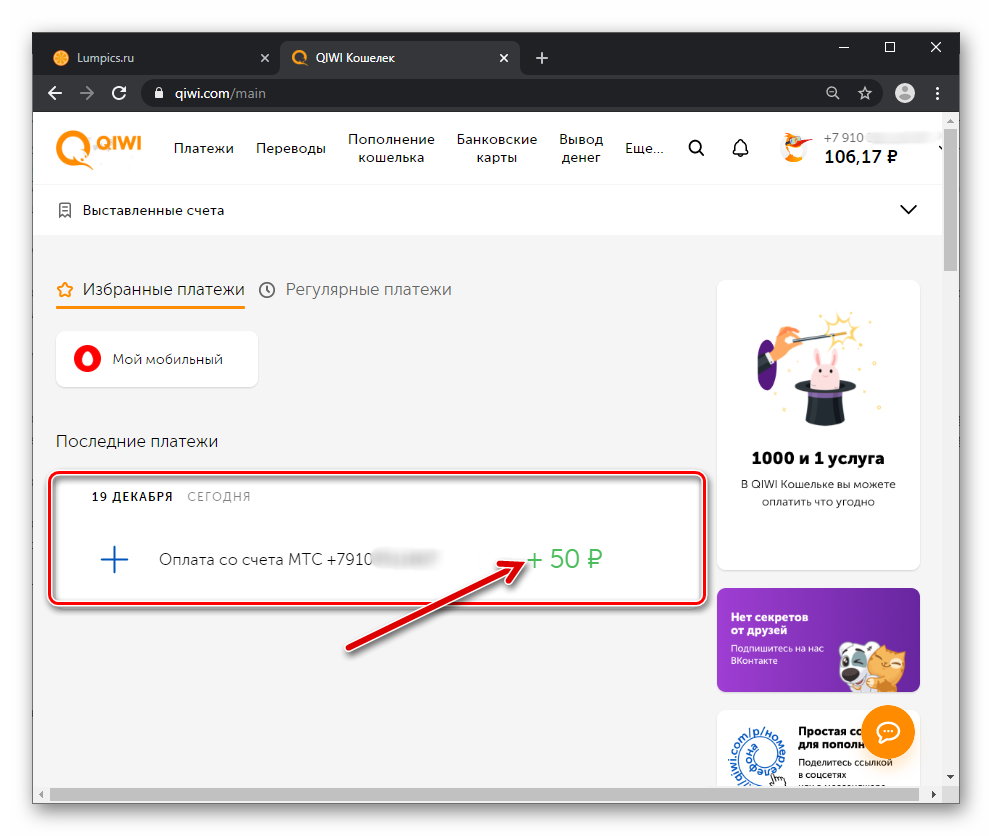Screen dimensions: 992x836
Task: Open the Платежи menu item
Action: (x=204, y=148)
